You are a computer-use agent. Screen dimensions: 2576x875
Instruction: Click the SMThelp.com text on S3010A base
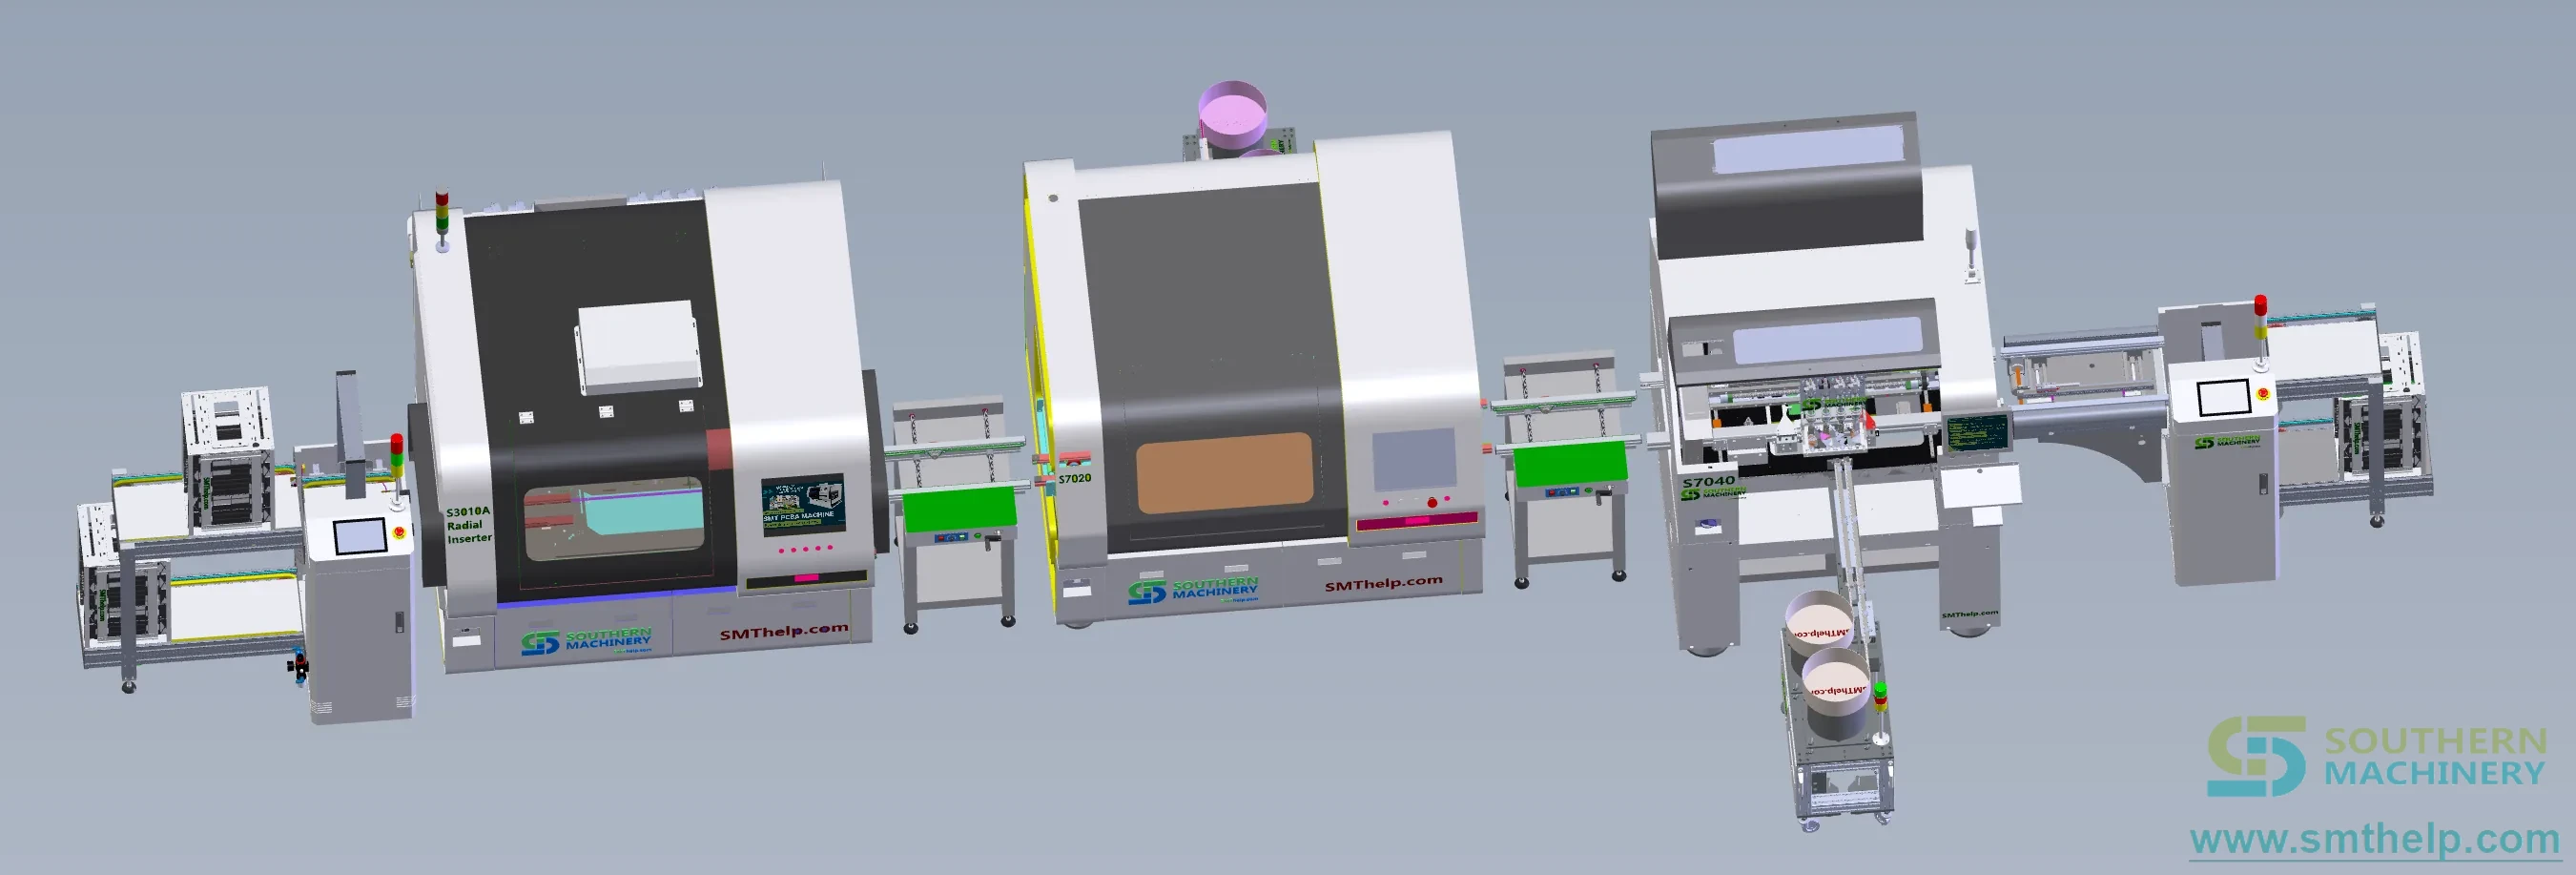(x=783, y=631)
